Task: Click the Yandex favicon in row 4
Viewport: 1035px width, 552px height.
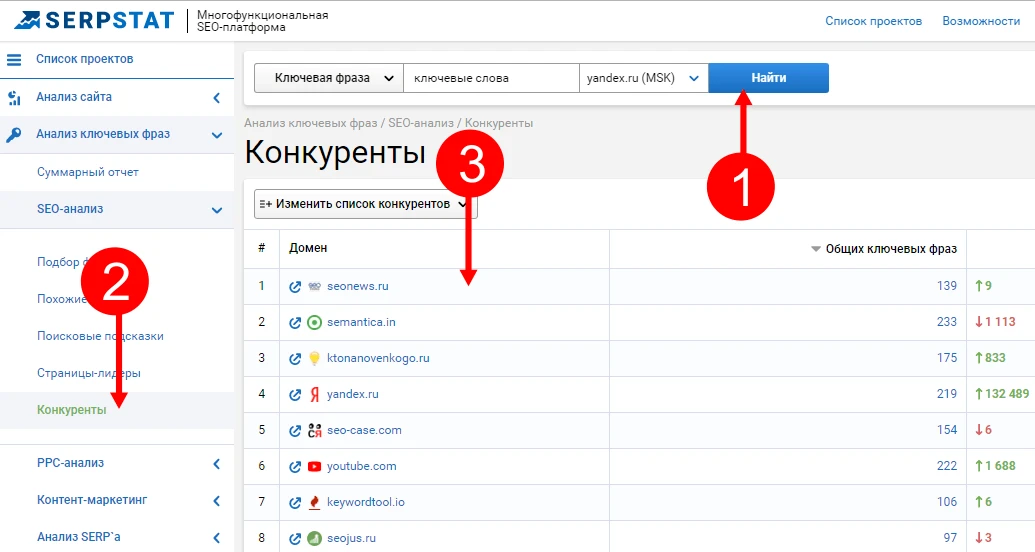Action: pyautogui.click(x=315, y=394)
